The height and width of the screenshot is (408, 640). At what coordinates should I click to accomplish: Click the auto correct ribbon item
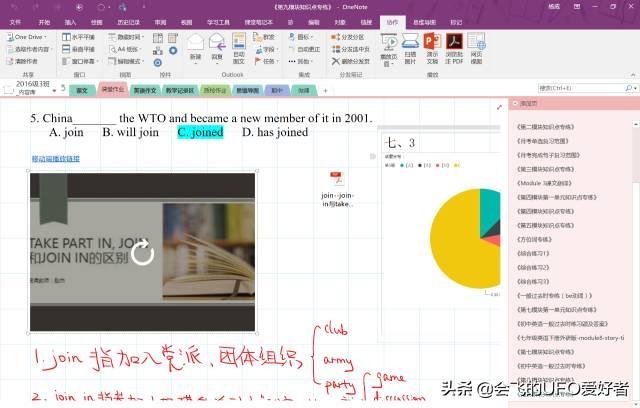304,49
